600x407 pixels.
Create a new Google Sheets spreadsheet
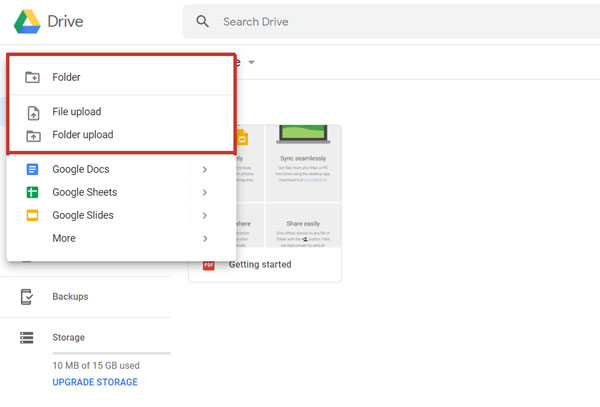click(99, 192)
